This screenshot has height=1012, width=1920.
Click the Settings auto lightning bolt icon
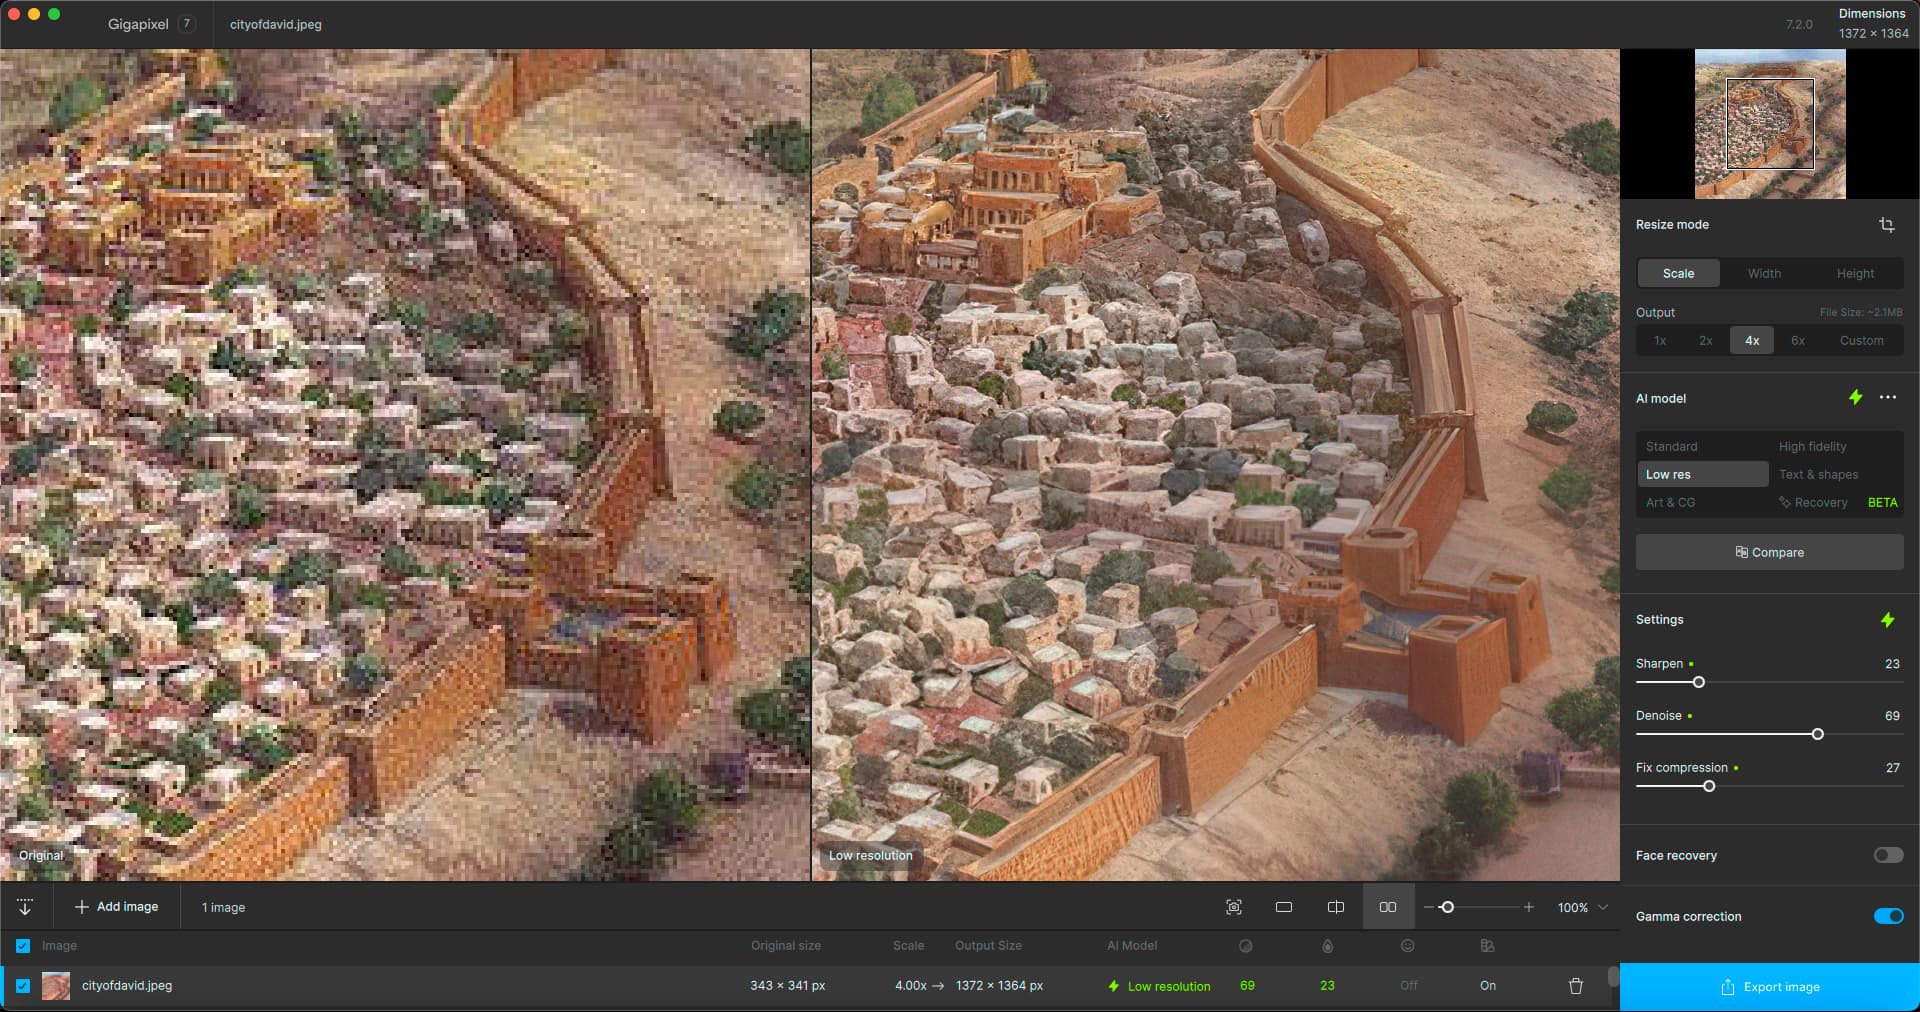1887,620
